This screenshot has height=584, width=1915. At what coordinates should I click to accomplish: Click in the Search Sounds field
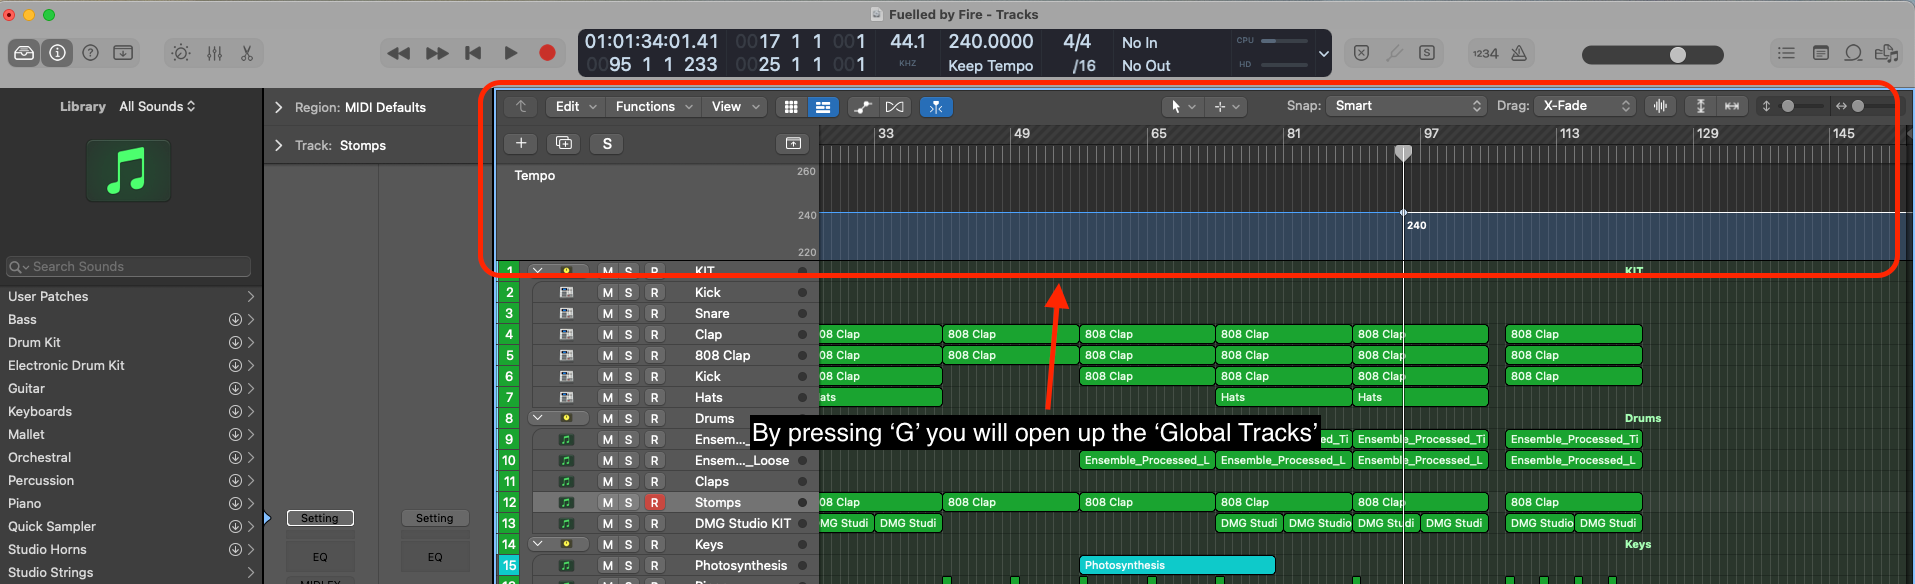(128, 266)
